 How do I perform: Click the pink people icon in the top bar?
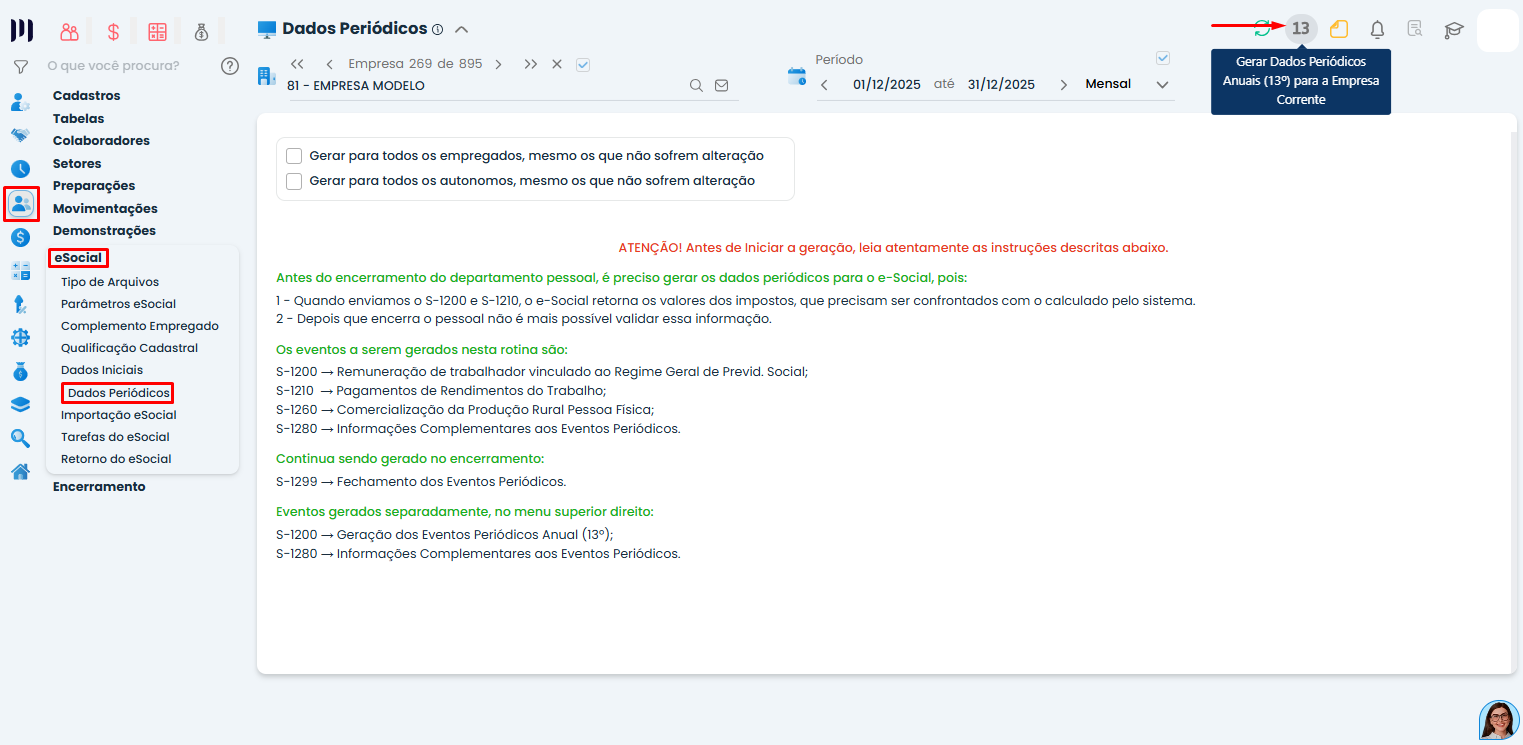(69, 32)
